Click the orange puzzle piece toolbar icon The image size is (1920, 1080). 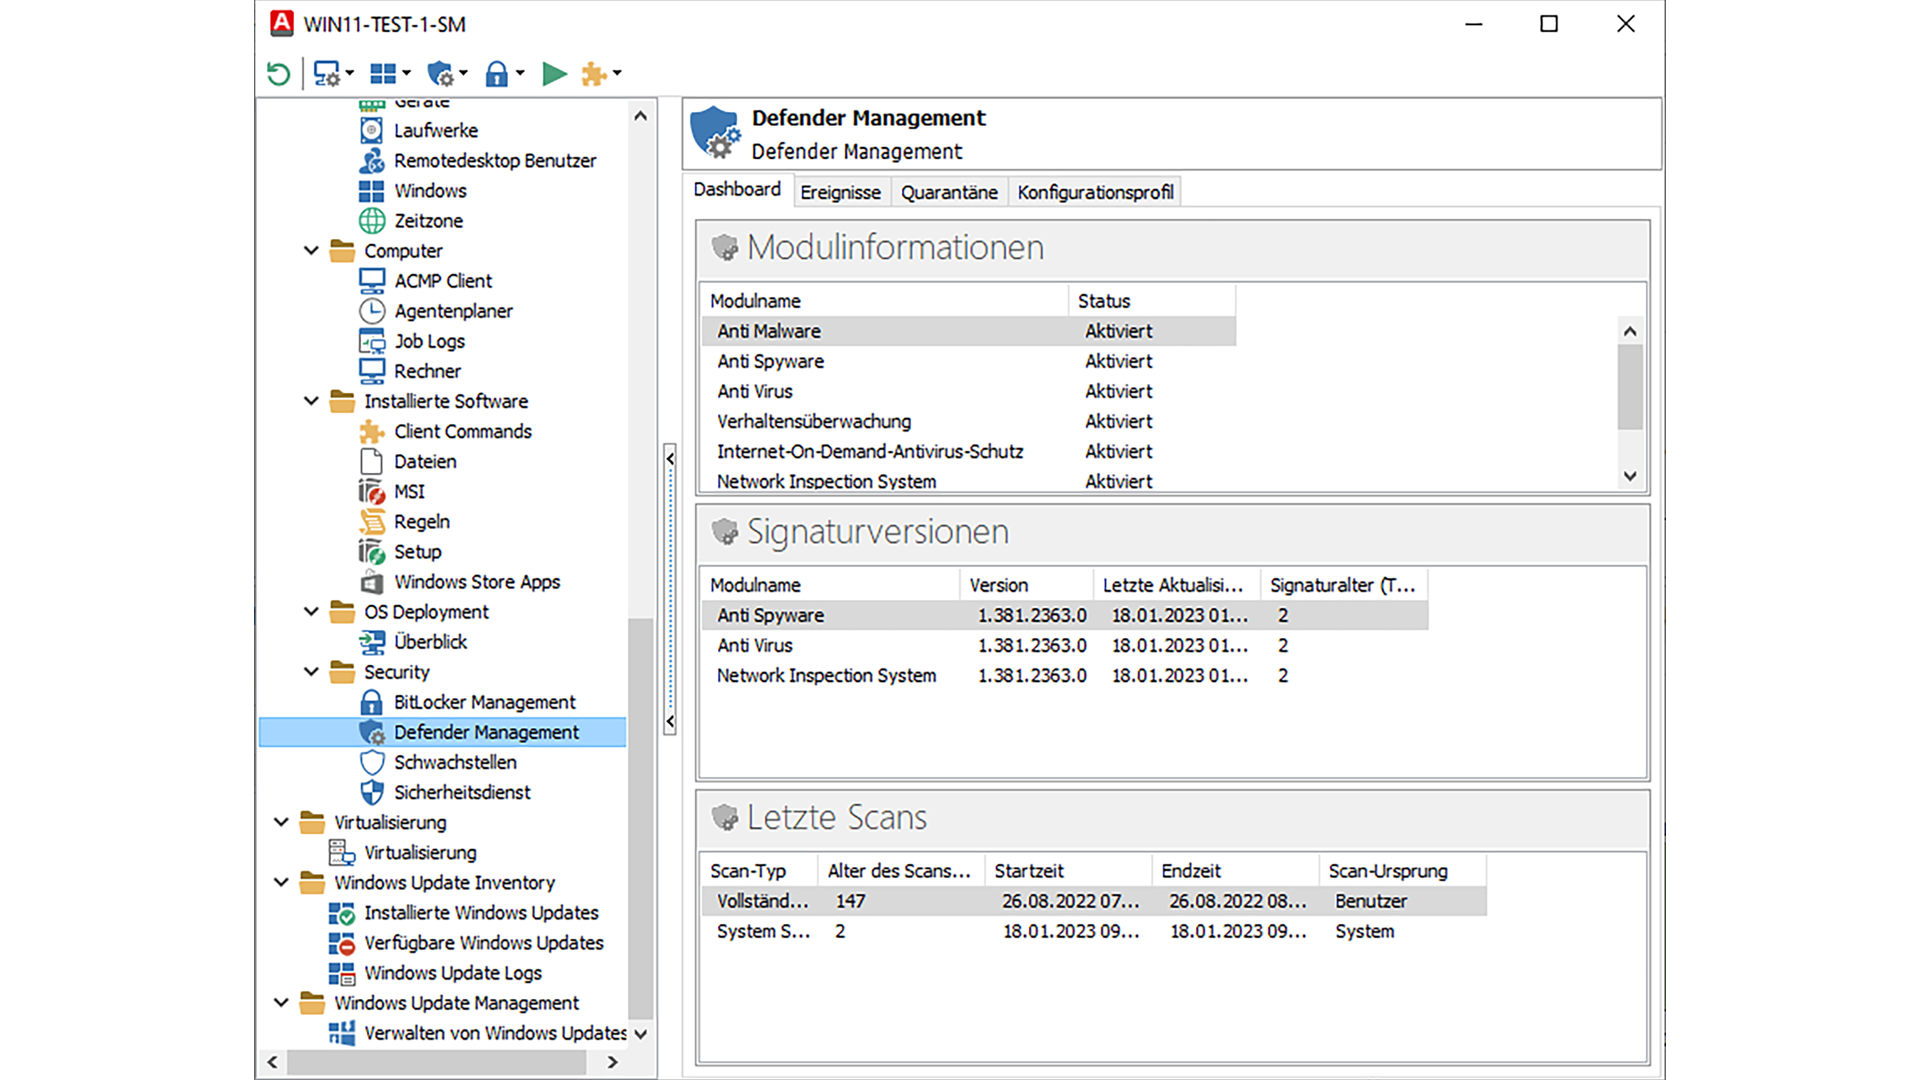[x=594, y=73]
